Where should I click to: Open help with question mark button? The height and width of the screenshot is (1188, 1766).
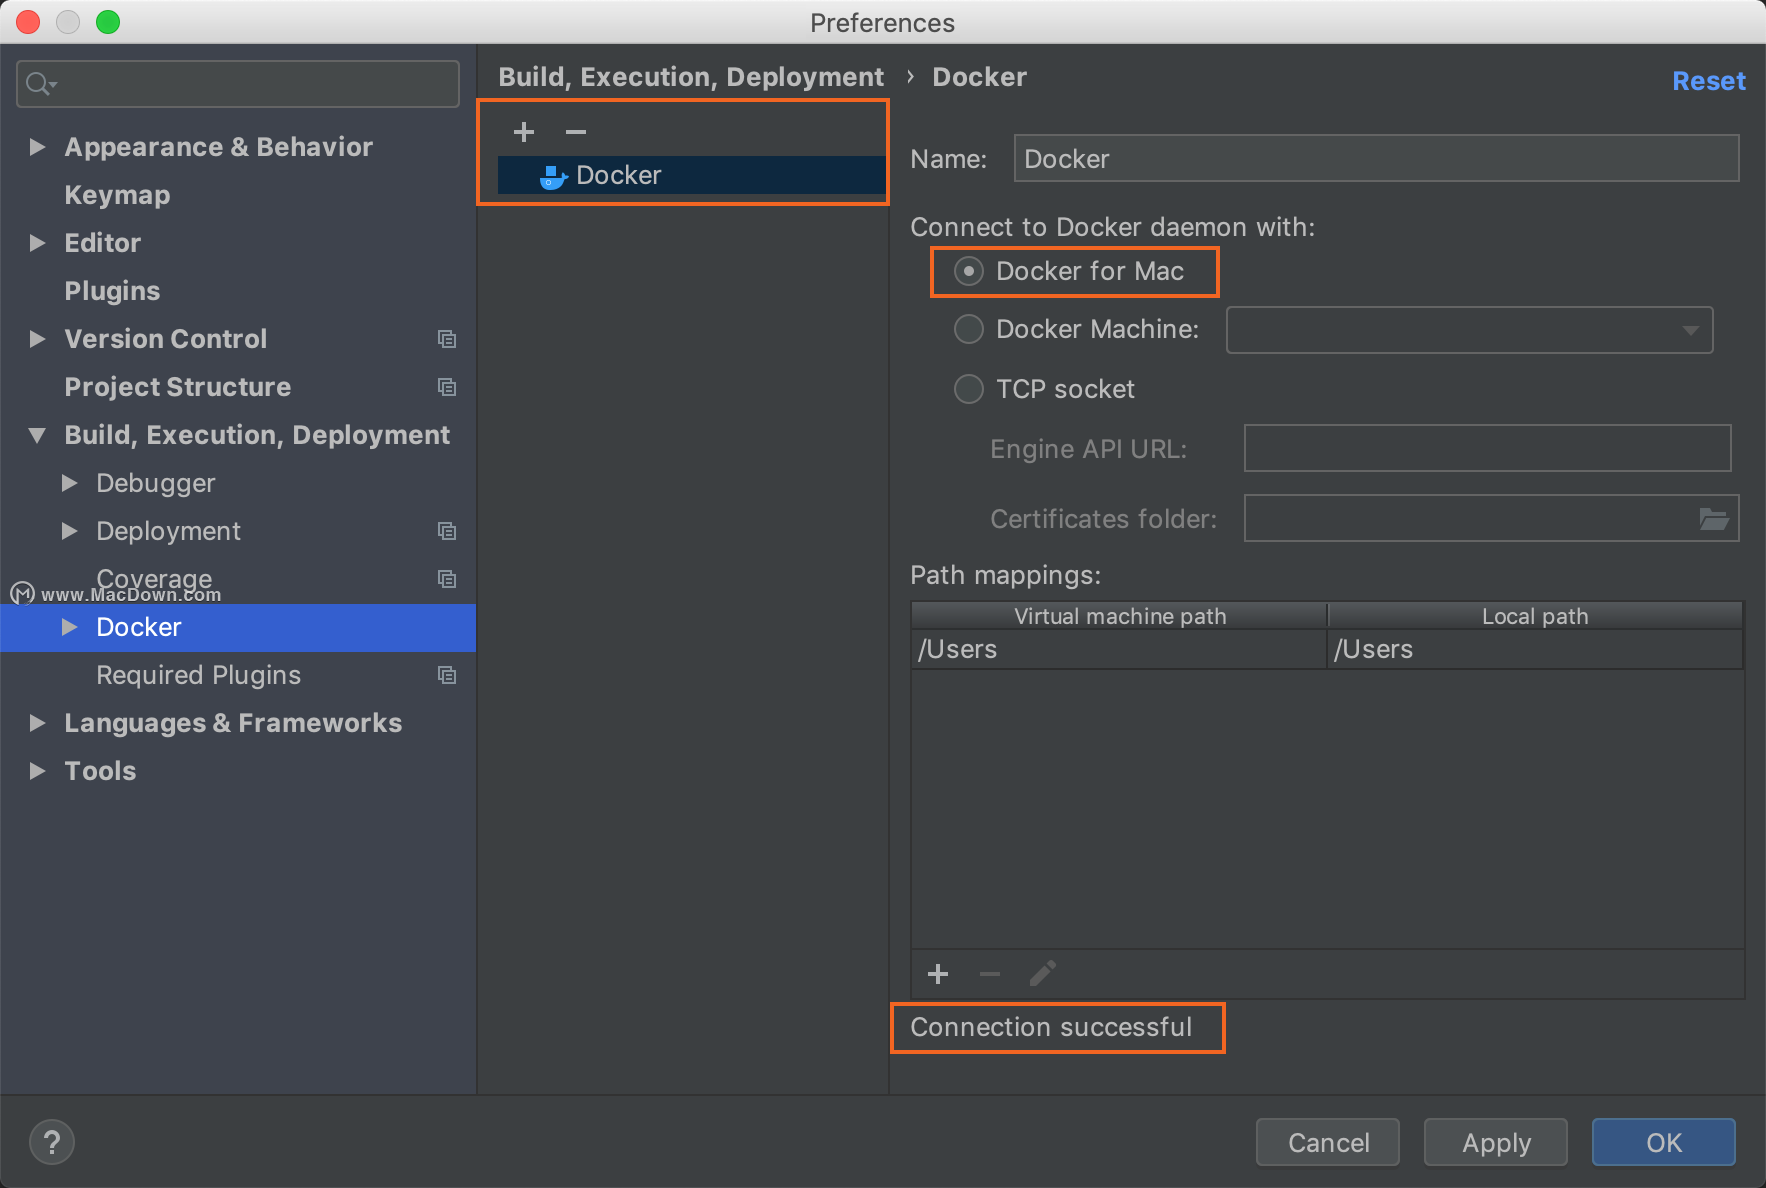(52, 1142)
